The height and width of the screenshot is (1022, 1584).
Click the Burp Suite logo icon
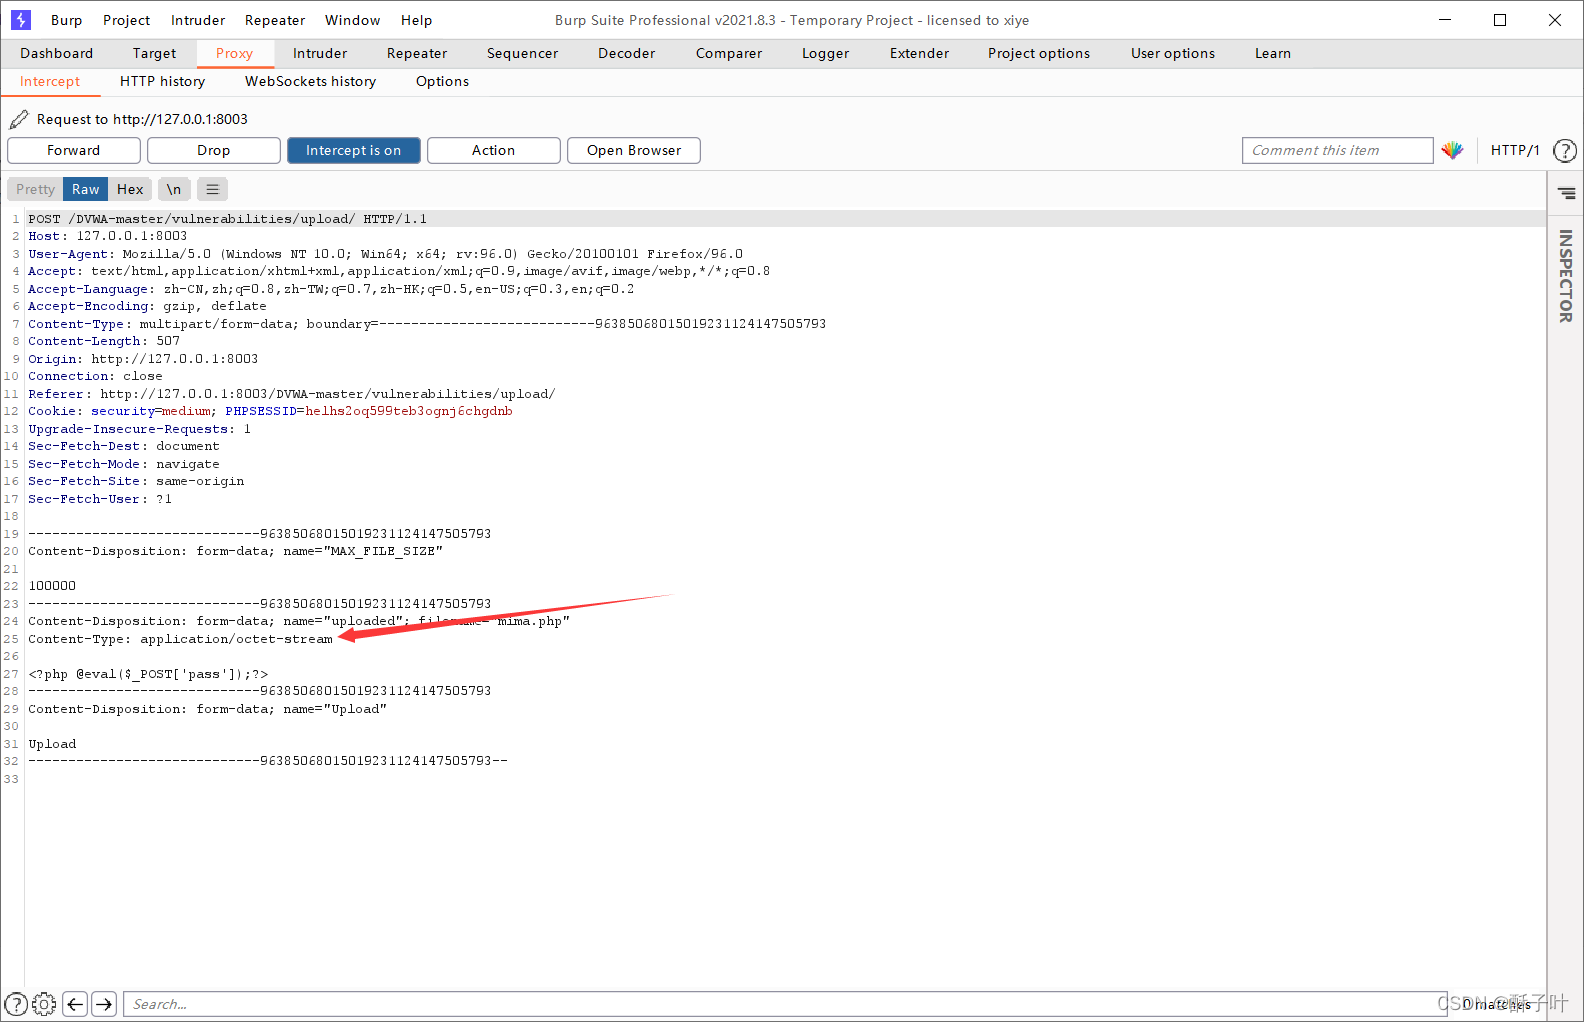pyautogui.click(x=21, y=20)
